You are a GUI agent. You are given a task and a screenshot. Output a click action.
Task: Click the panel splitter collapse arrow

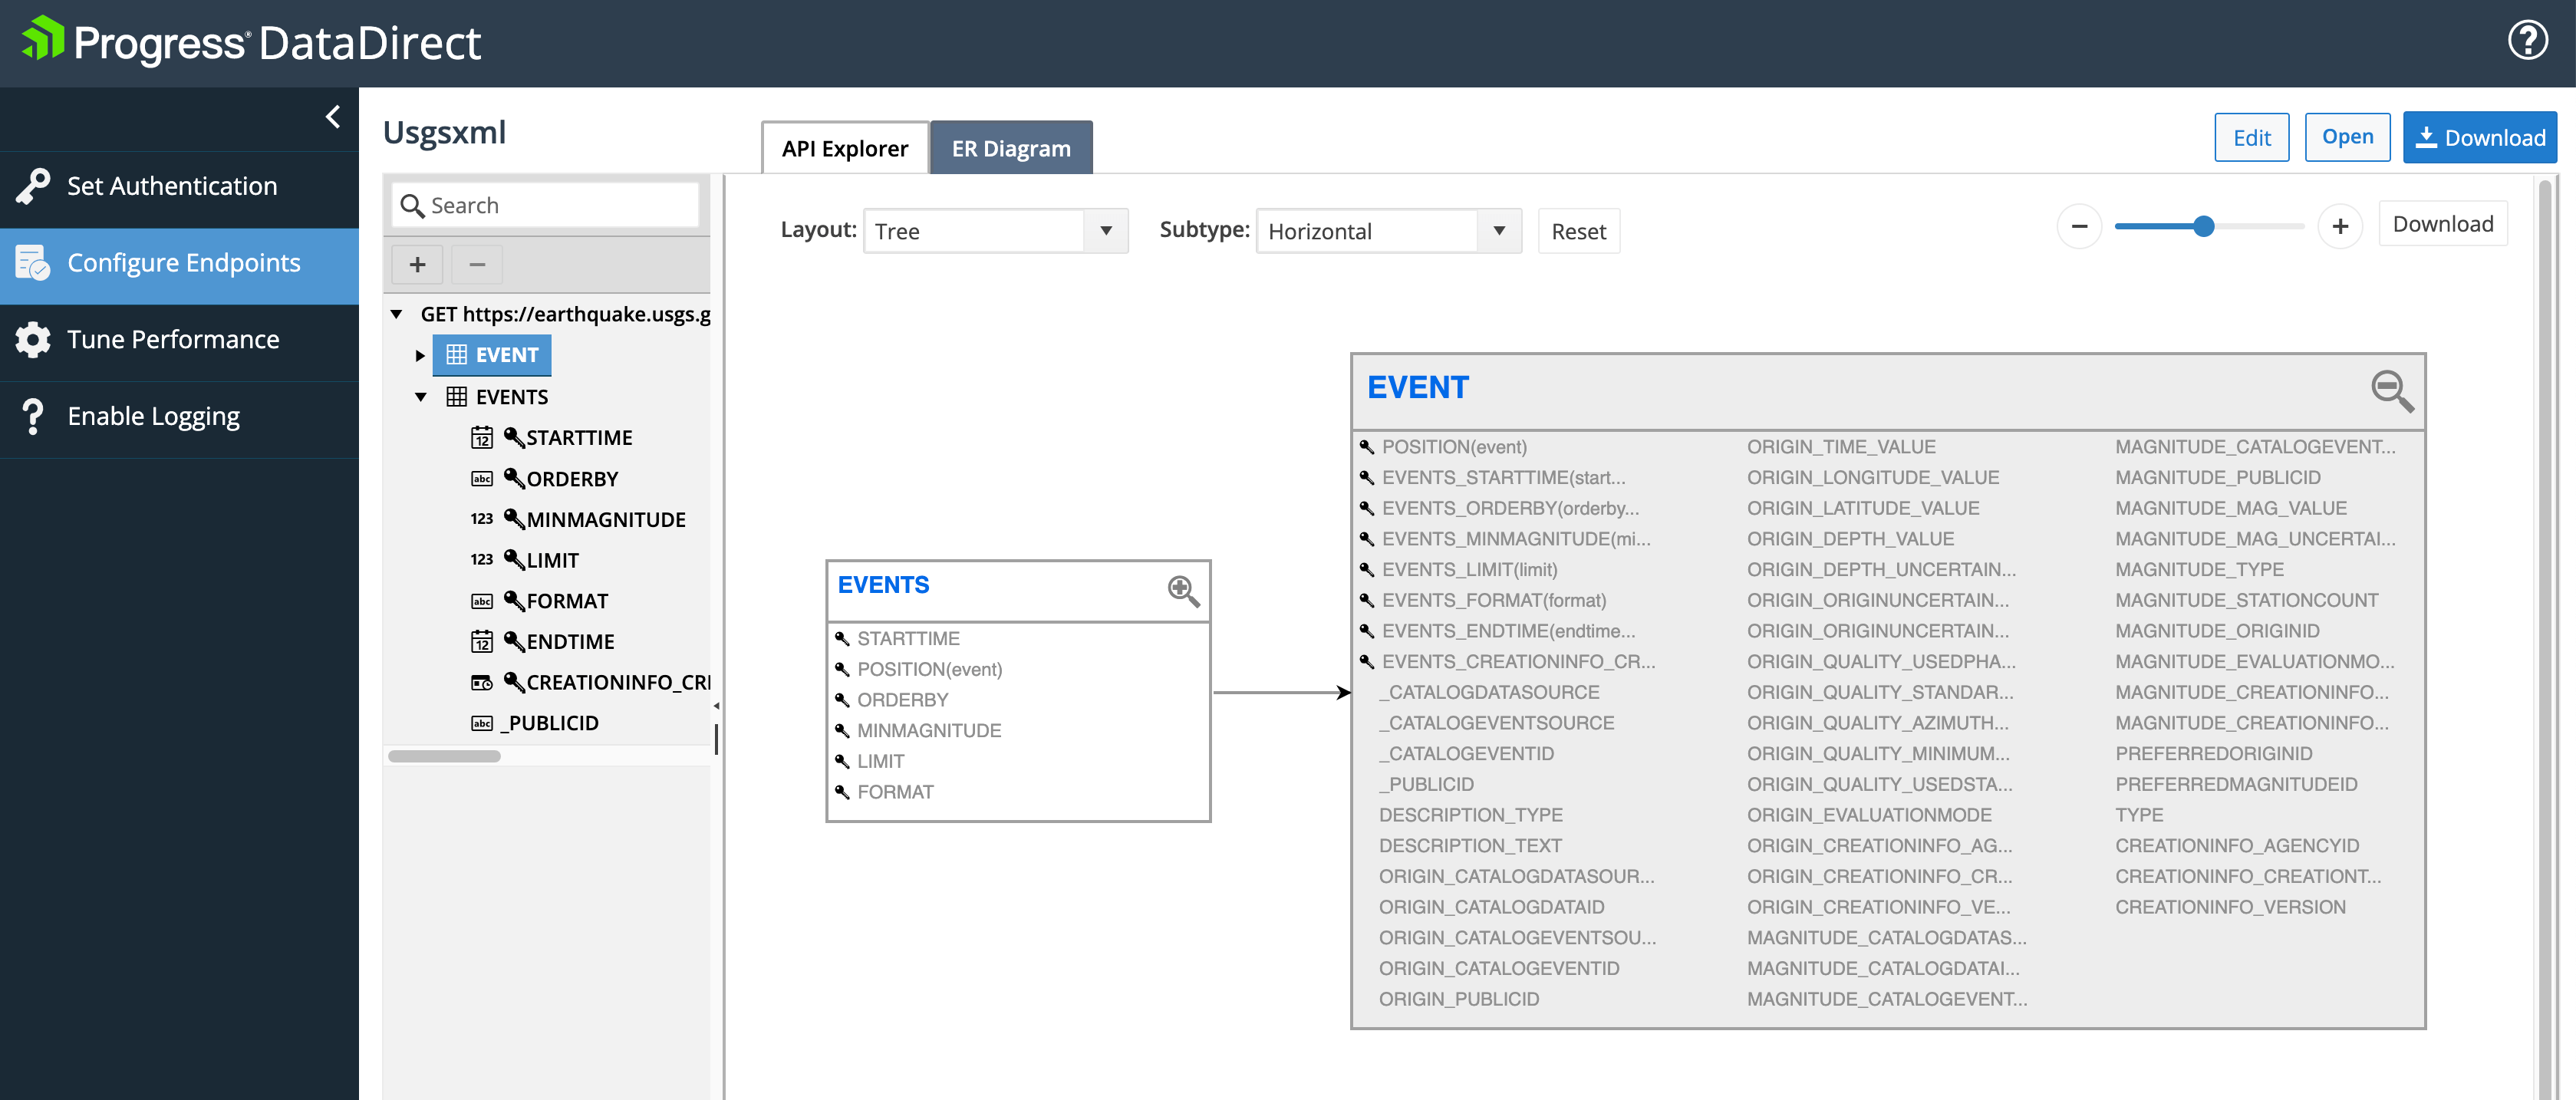pos(716,706)
